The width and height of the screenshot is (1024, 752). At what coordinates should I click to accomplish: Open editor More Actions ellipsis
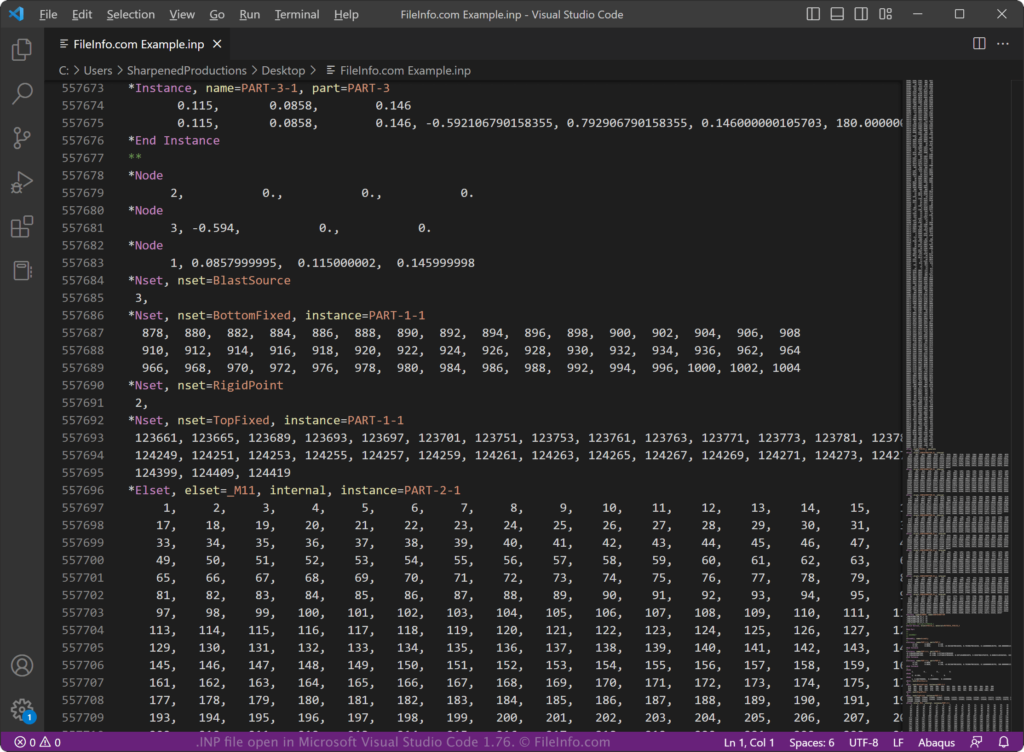coord(1003,44)
